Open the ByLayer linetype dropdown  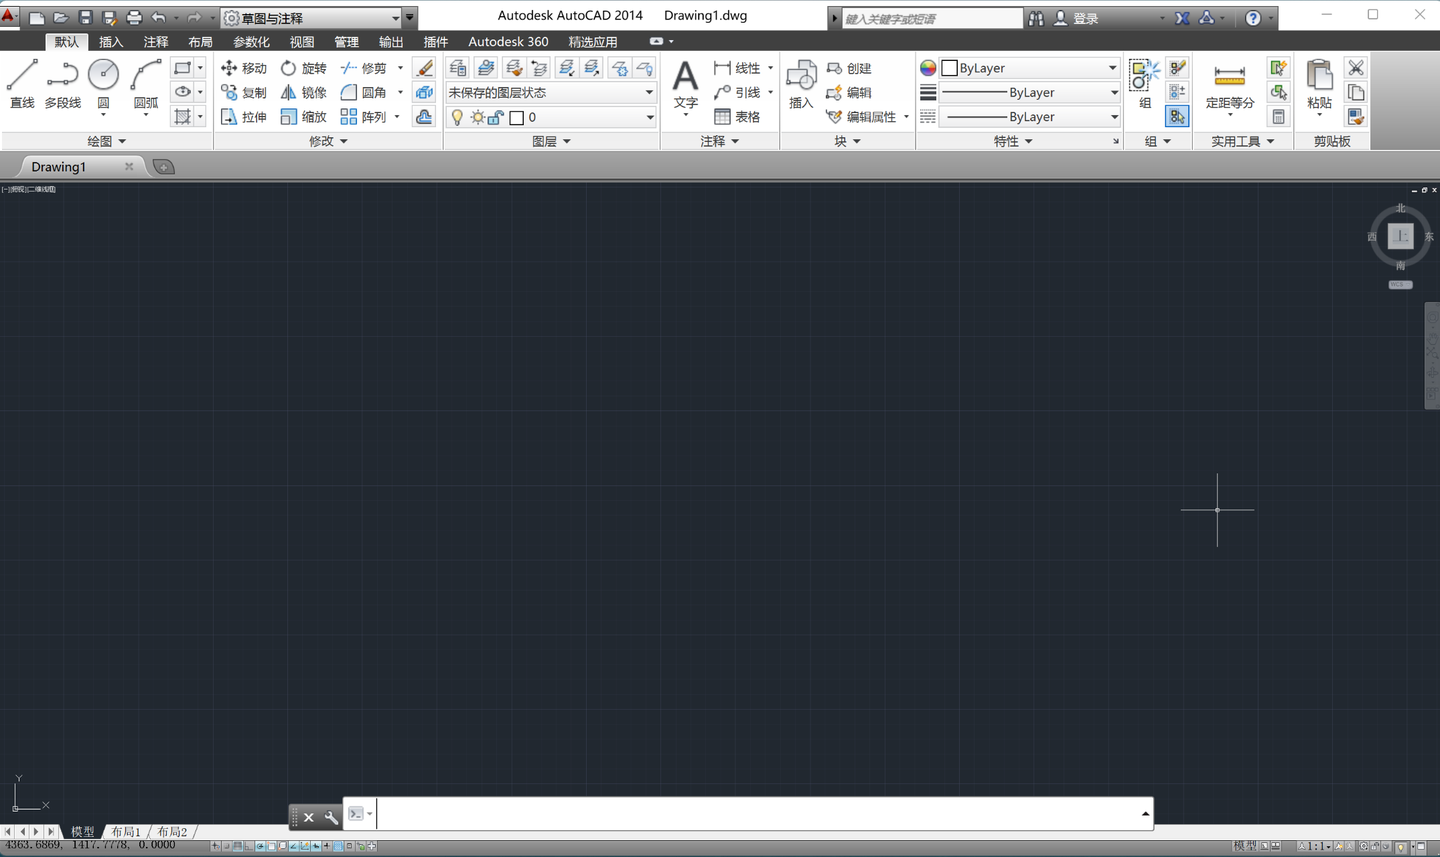(x=1029, y=117)
